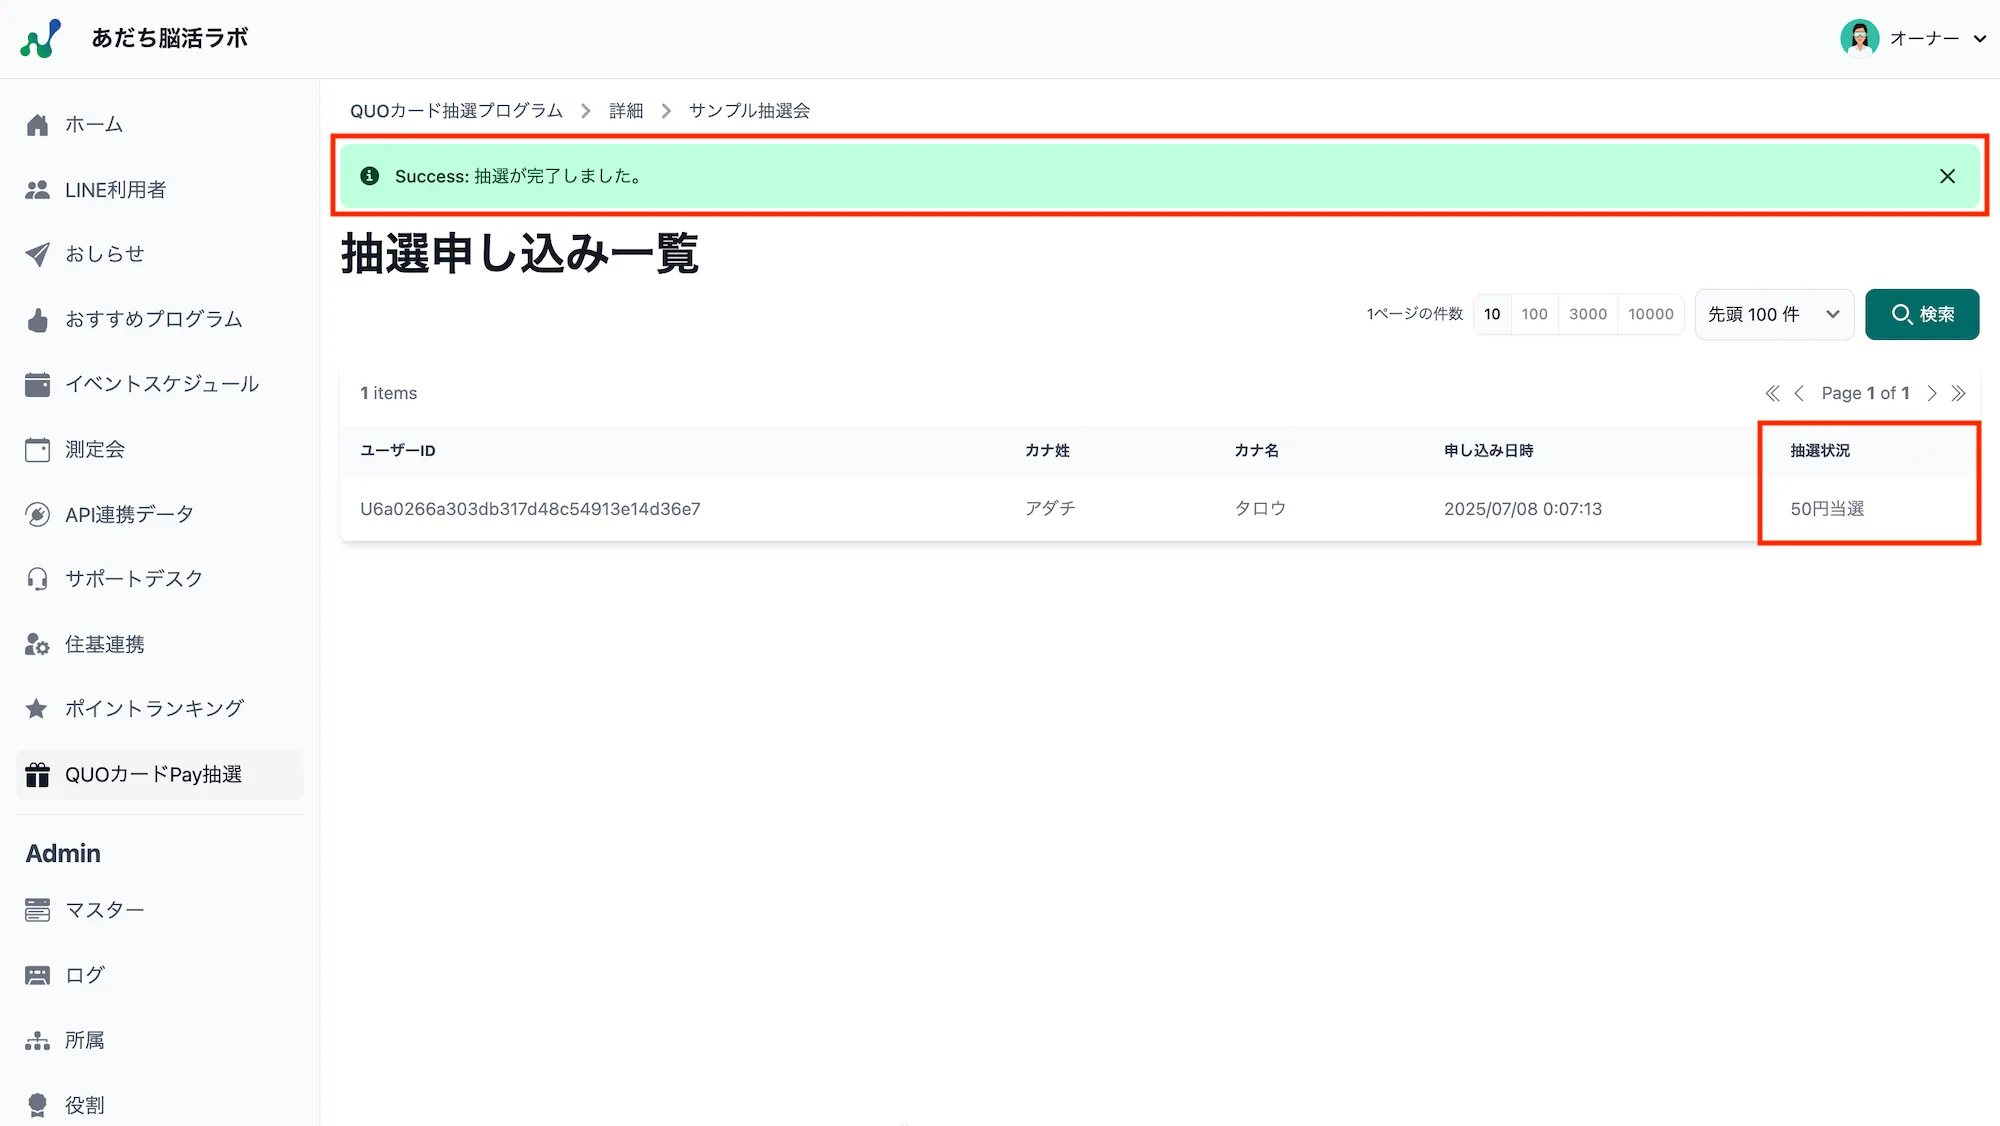Open おしらせ menu item
The width and height of the screenshot is (2000, 1126).
(160, 254)
